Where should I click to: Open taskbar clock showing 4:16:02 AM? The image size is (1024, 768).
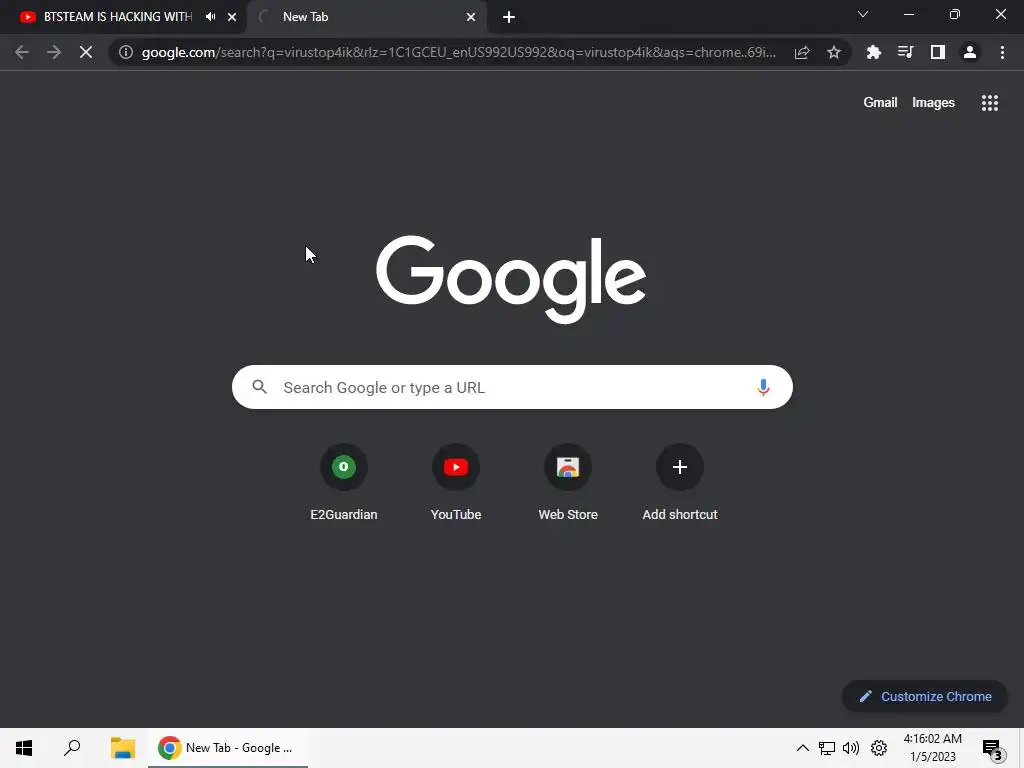point(933,748)
